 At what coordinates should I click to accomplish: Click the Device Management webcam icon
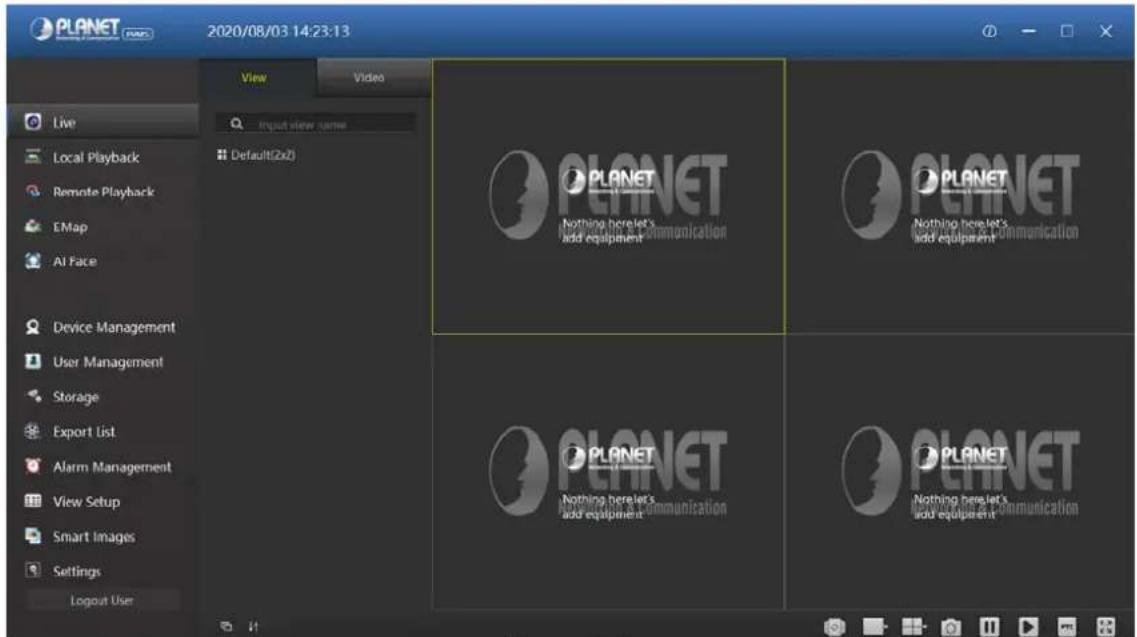click(33, 327)
